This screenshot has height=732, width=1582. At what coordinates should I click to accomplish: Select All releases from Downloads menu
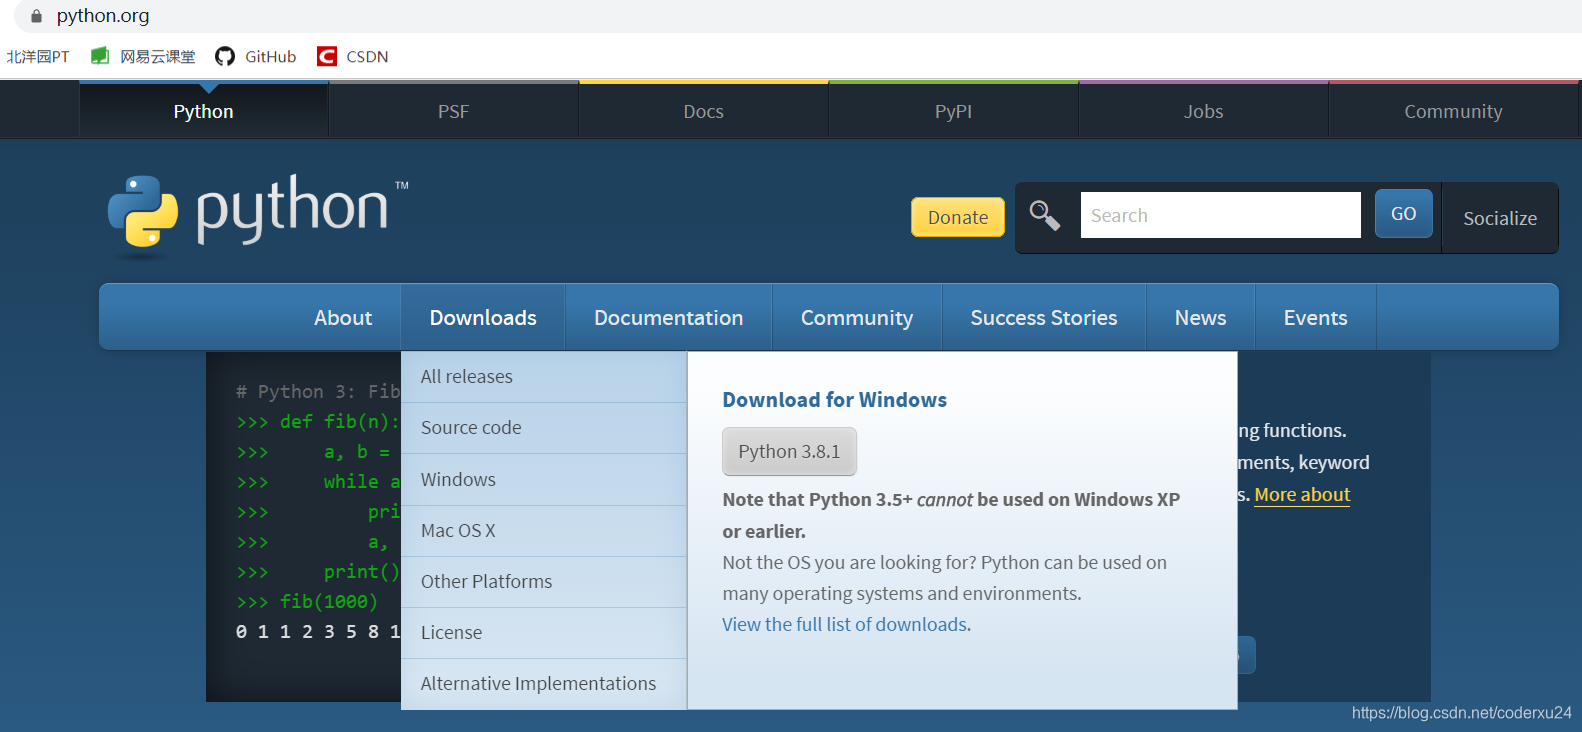(544, 377)
